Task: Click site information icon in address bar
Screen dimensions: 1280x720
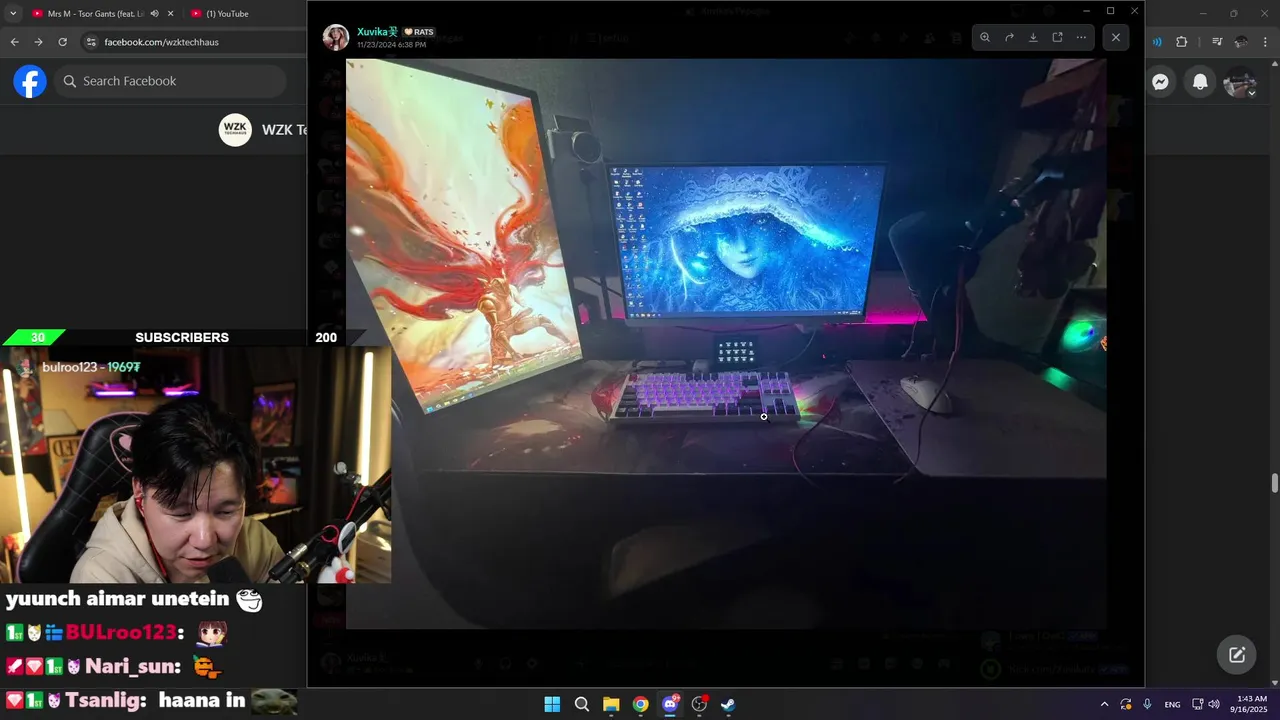Action: coord(91,42)
